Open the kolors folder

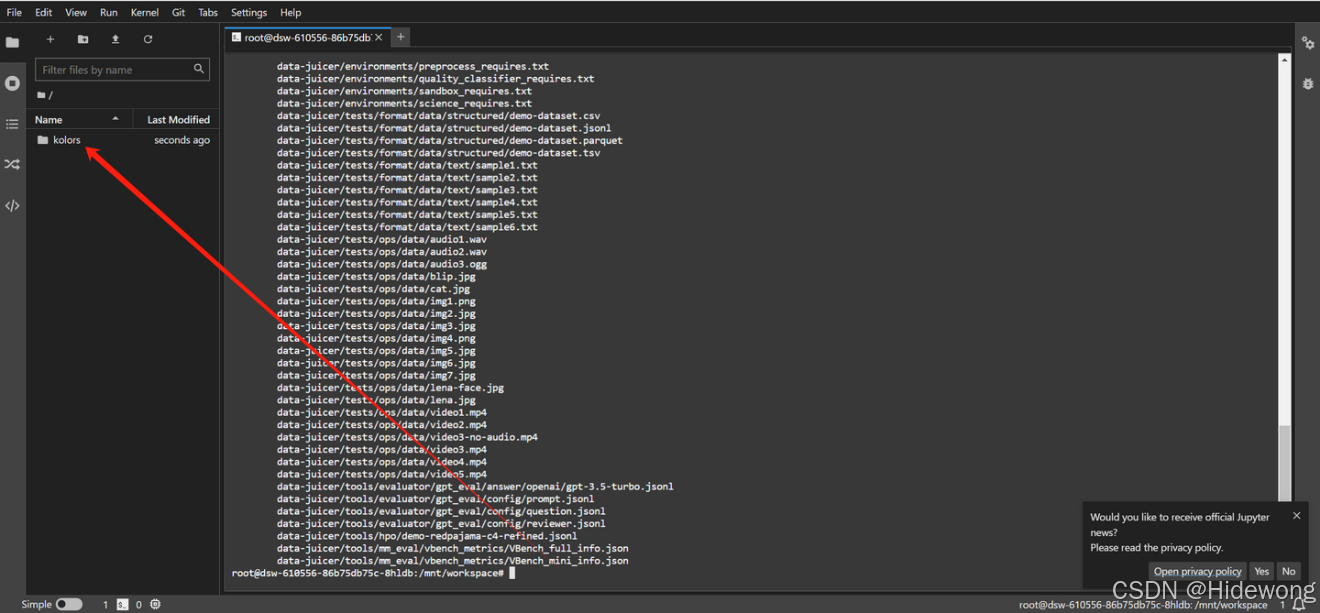[66, 140]
